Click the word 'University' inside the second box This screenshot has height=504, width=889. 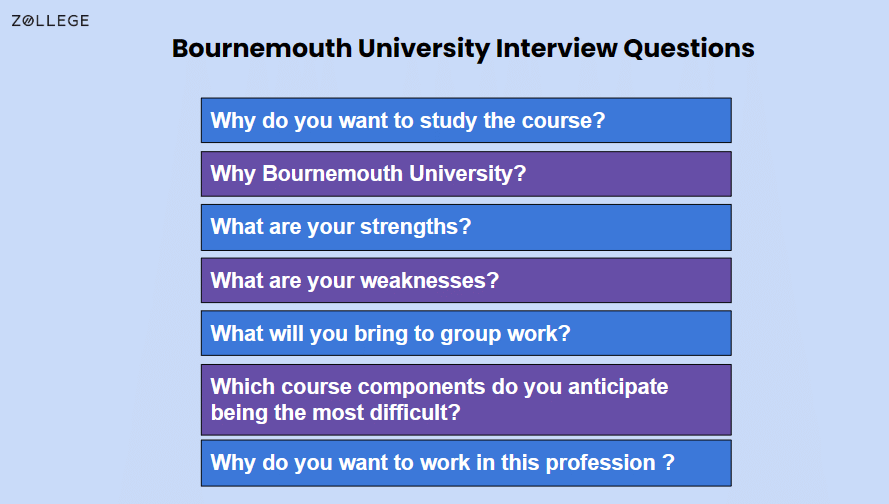pos(468,174)
